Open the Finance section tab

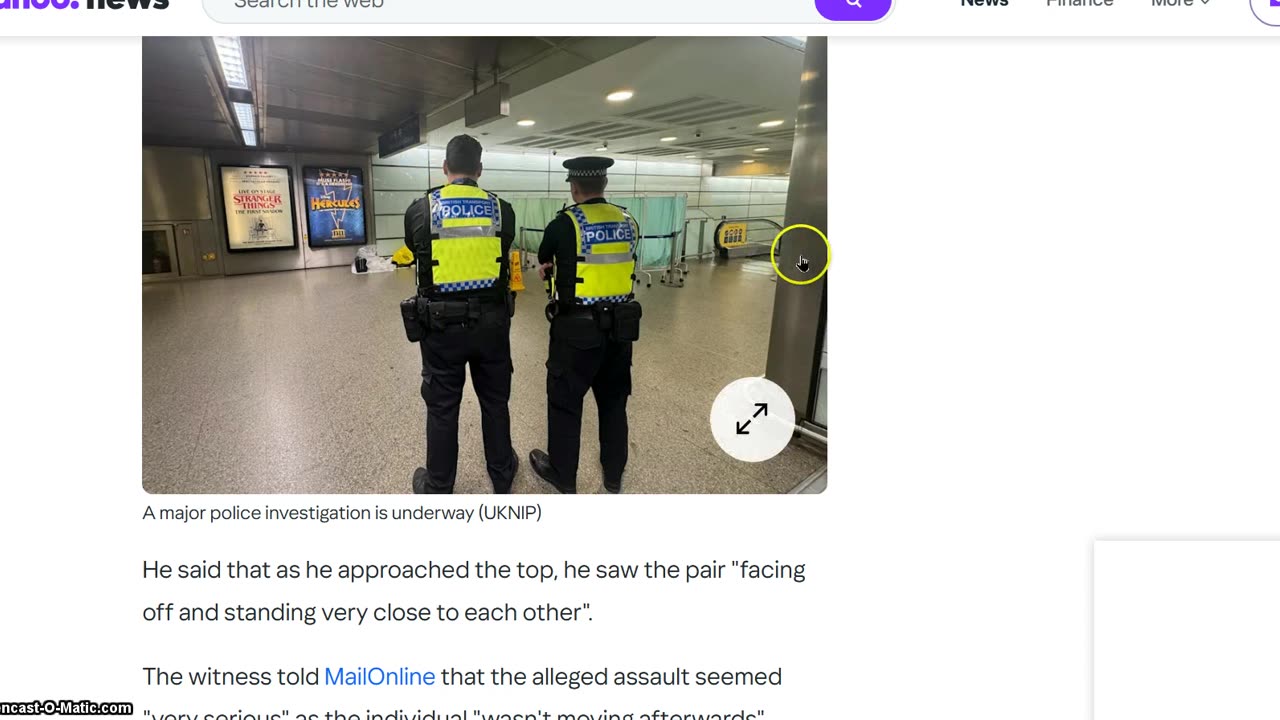[x=1080, y=4]
